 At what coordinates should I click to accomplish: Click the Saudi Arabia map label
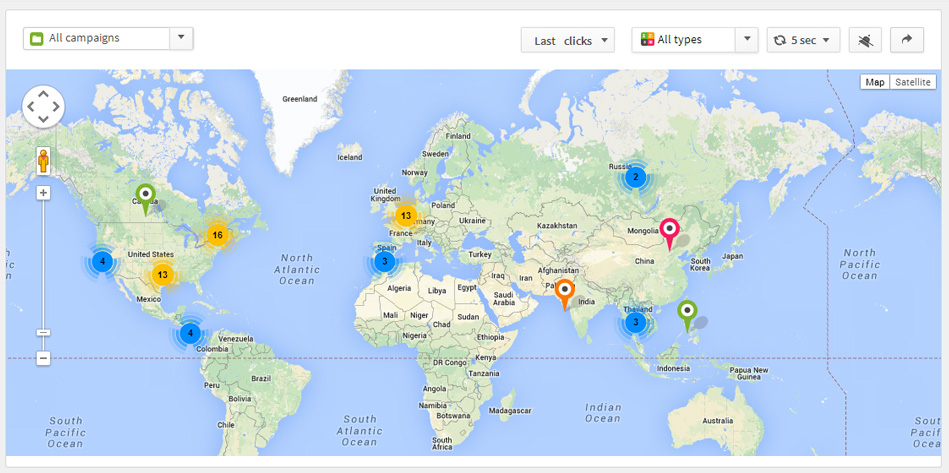click(506, 298)
